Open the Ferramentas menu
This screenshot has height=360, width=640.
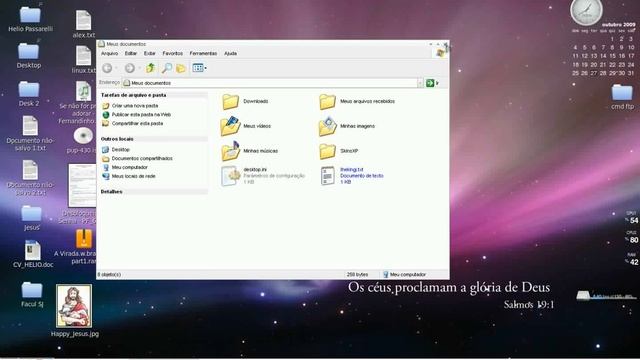click(x=203, y=53)
